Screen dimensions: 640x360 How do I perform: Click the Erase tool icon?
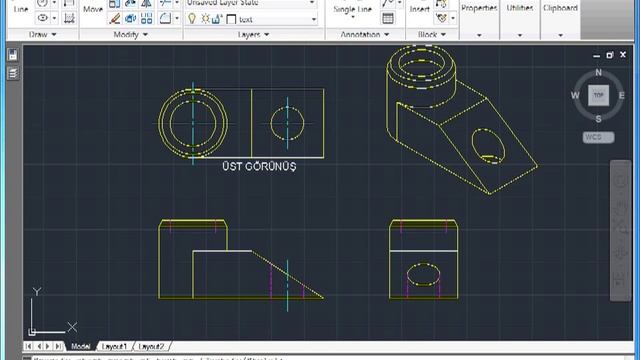tap(115, 18)
